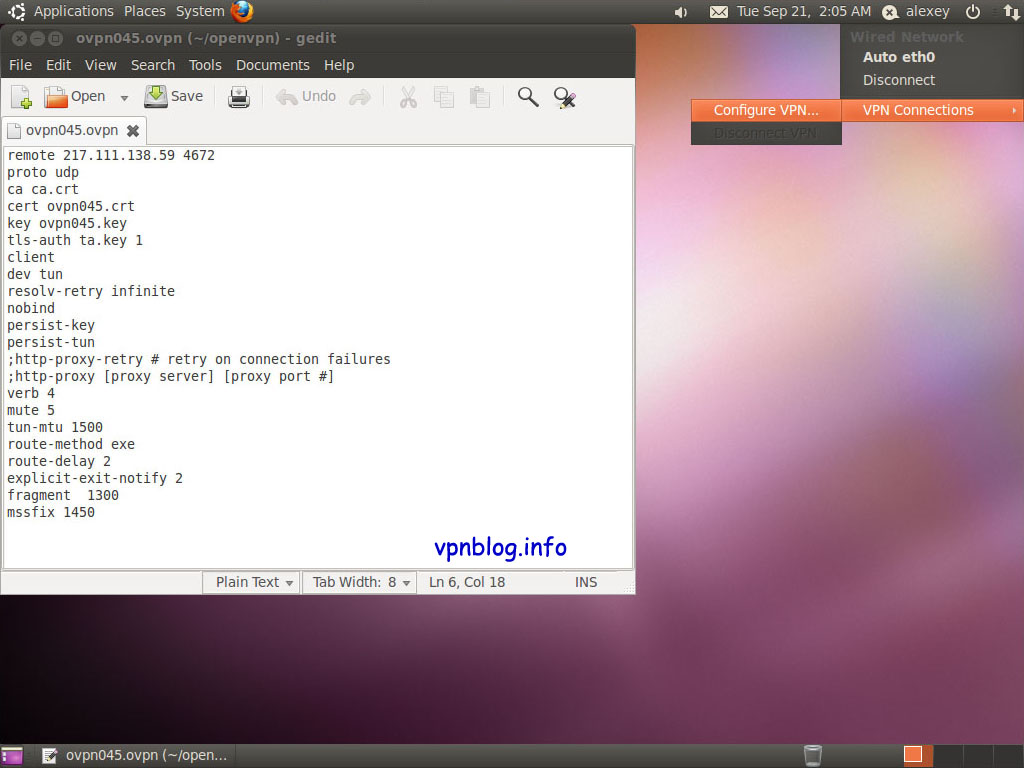Open the System menu
Viewport: 1024px width, 768px height.
click(200, 11)
